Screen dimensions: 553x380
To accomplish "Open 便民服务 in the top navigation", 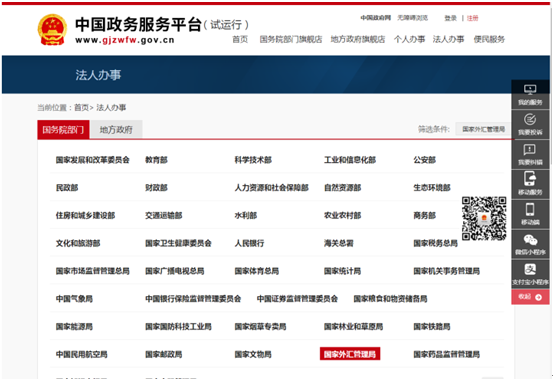I will [x=489, y=39].
